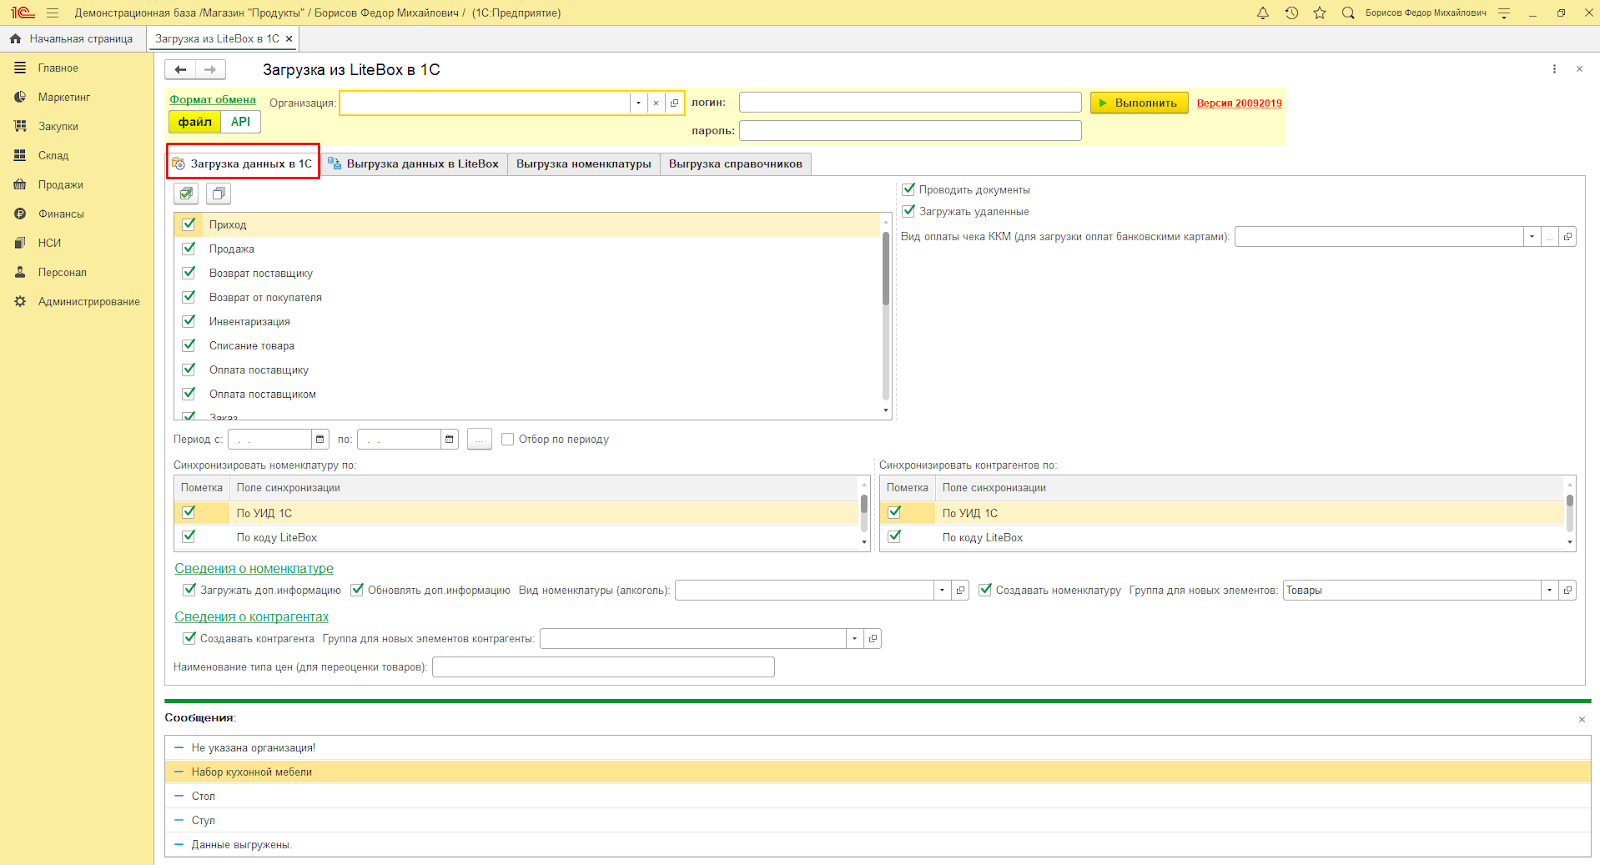This screenshot has width=1600, height=865.
Task: Click the логин input field
Action: (910, 103)
